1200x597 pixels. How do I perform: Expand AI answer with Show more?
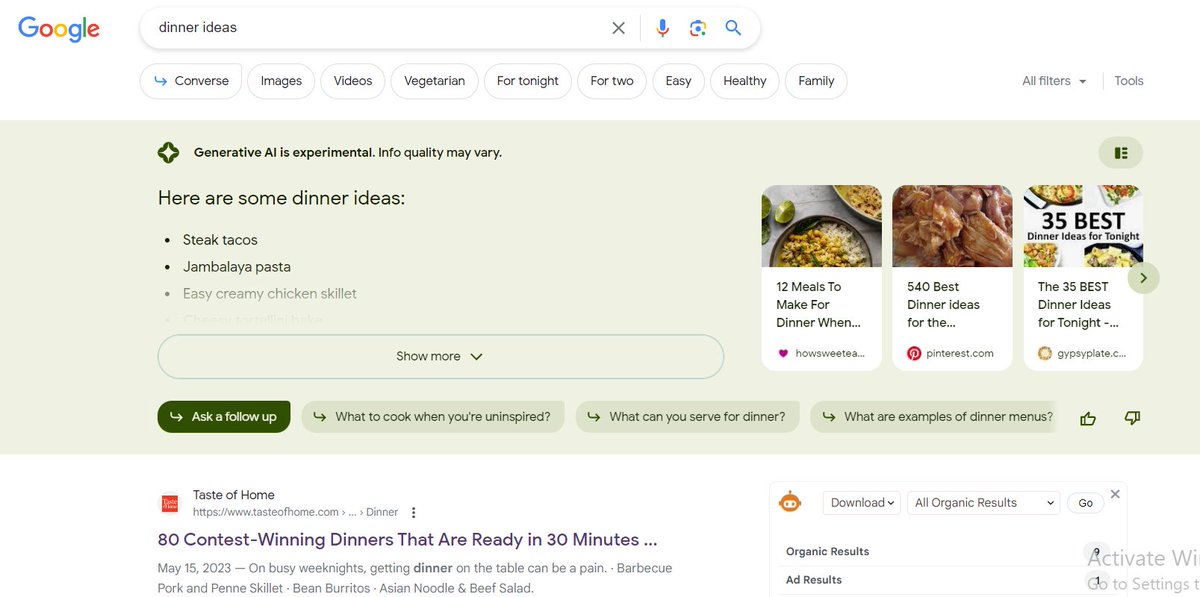(x=440, y=356)
